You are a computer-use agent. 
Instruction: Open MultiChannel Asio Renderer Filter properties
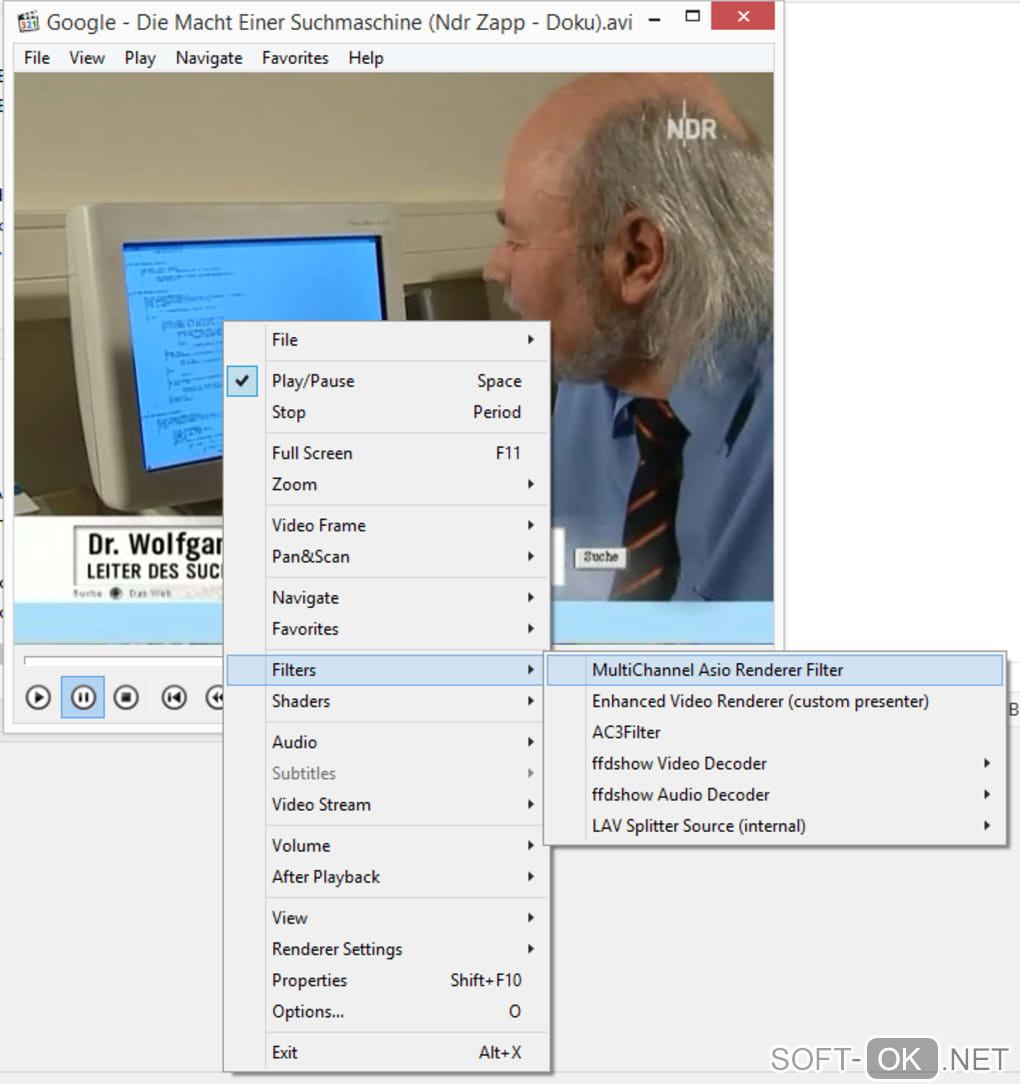[775, 670]
